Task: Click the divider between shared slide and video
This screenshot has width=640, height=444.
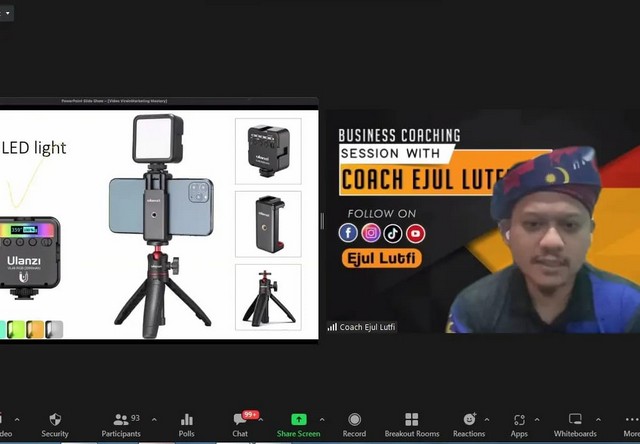Action: click(x=321, y=220)
